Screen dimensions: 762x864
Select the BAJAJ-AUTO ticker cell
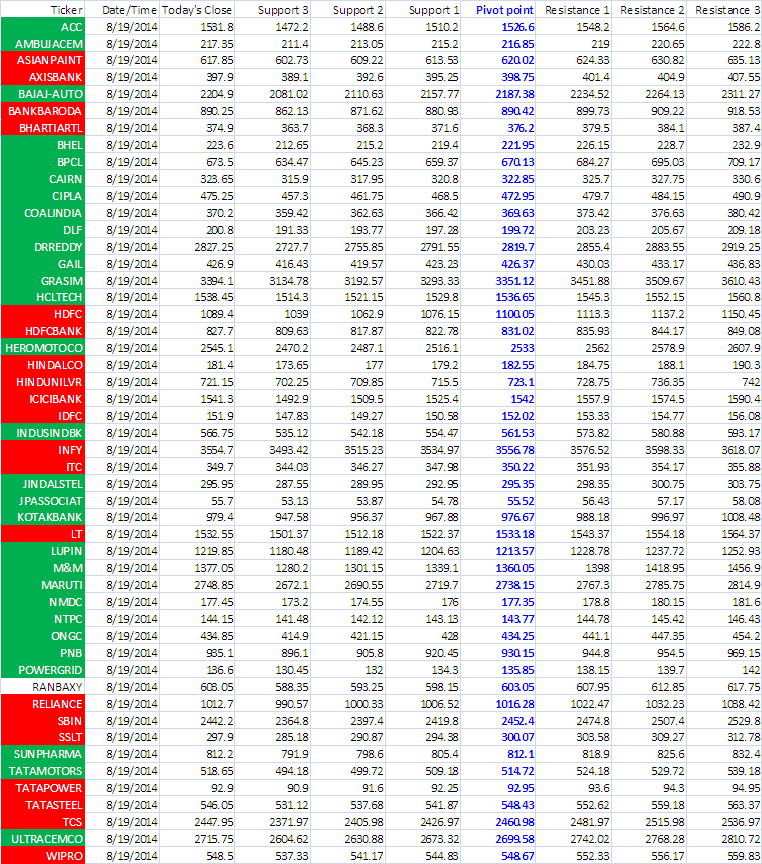coord(43,95)
